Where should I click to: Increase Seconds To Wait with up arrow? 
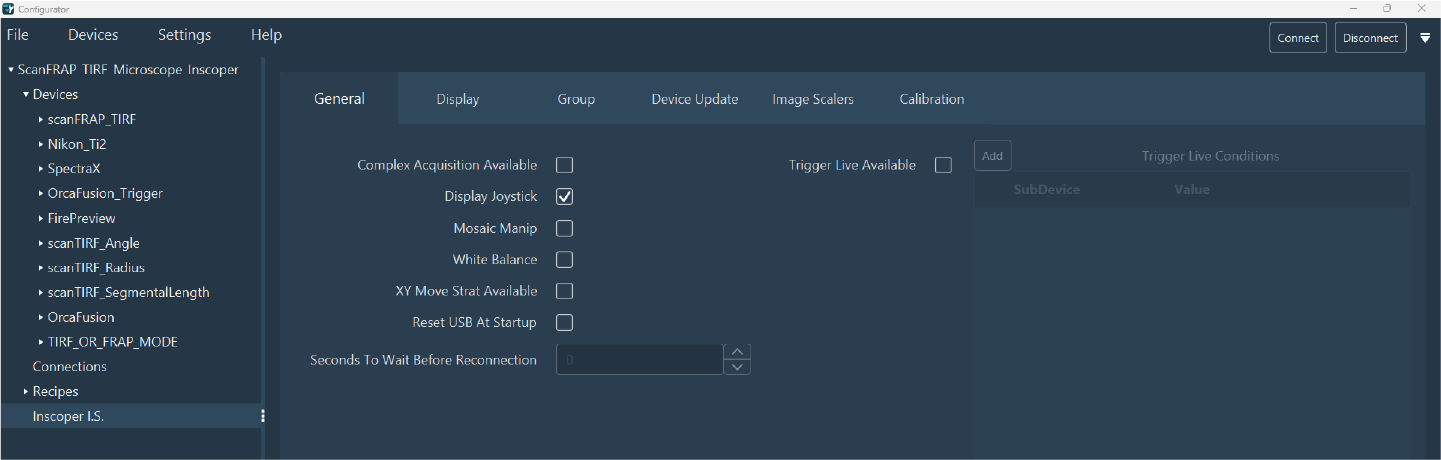pyautogui.click(x=737, y=351)
